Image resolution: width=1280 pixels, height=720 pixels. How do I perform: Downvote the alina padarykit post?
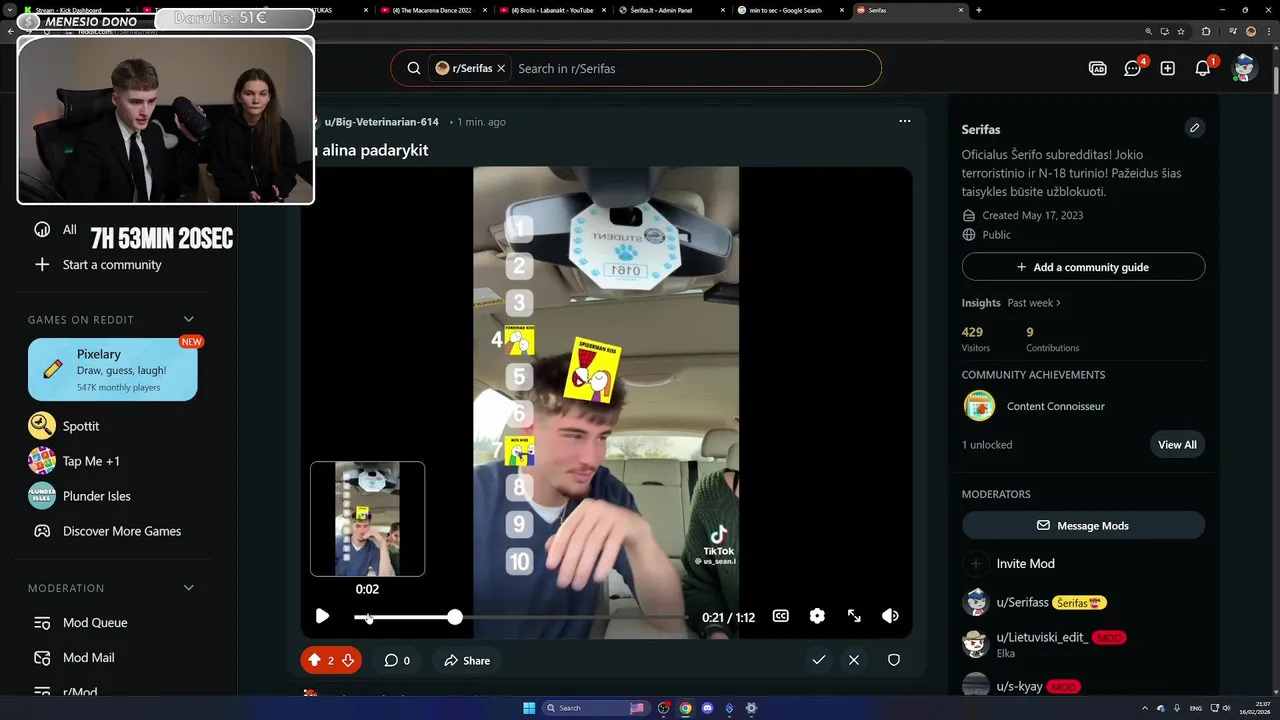(348, 660)
